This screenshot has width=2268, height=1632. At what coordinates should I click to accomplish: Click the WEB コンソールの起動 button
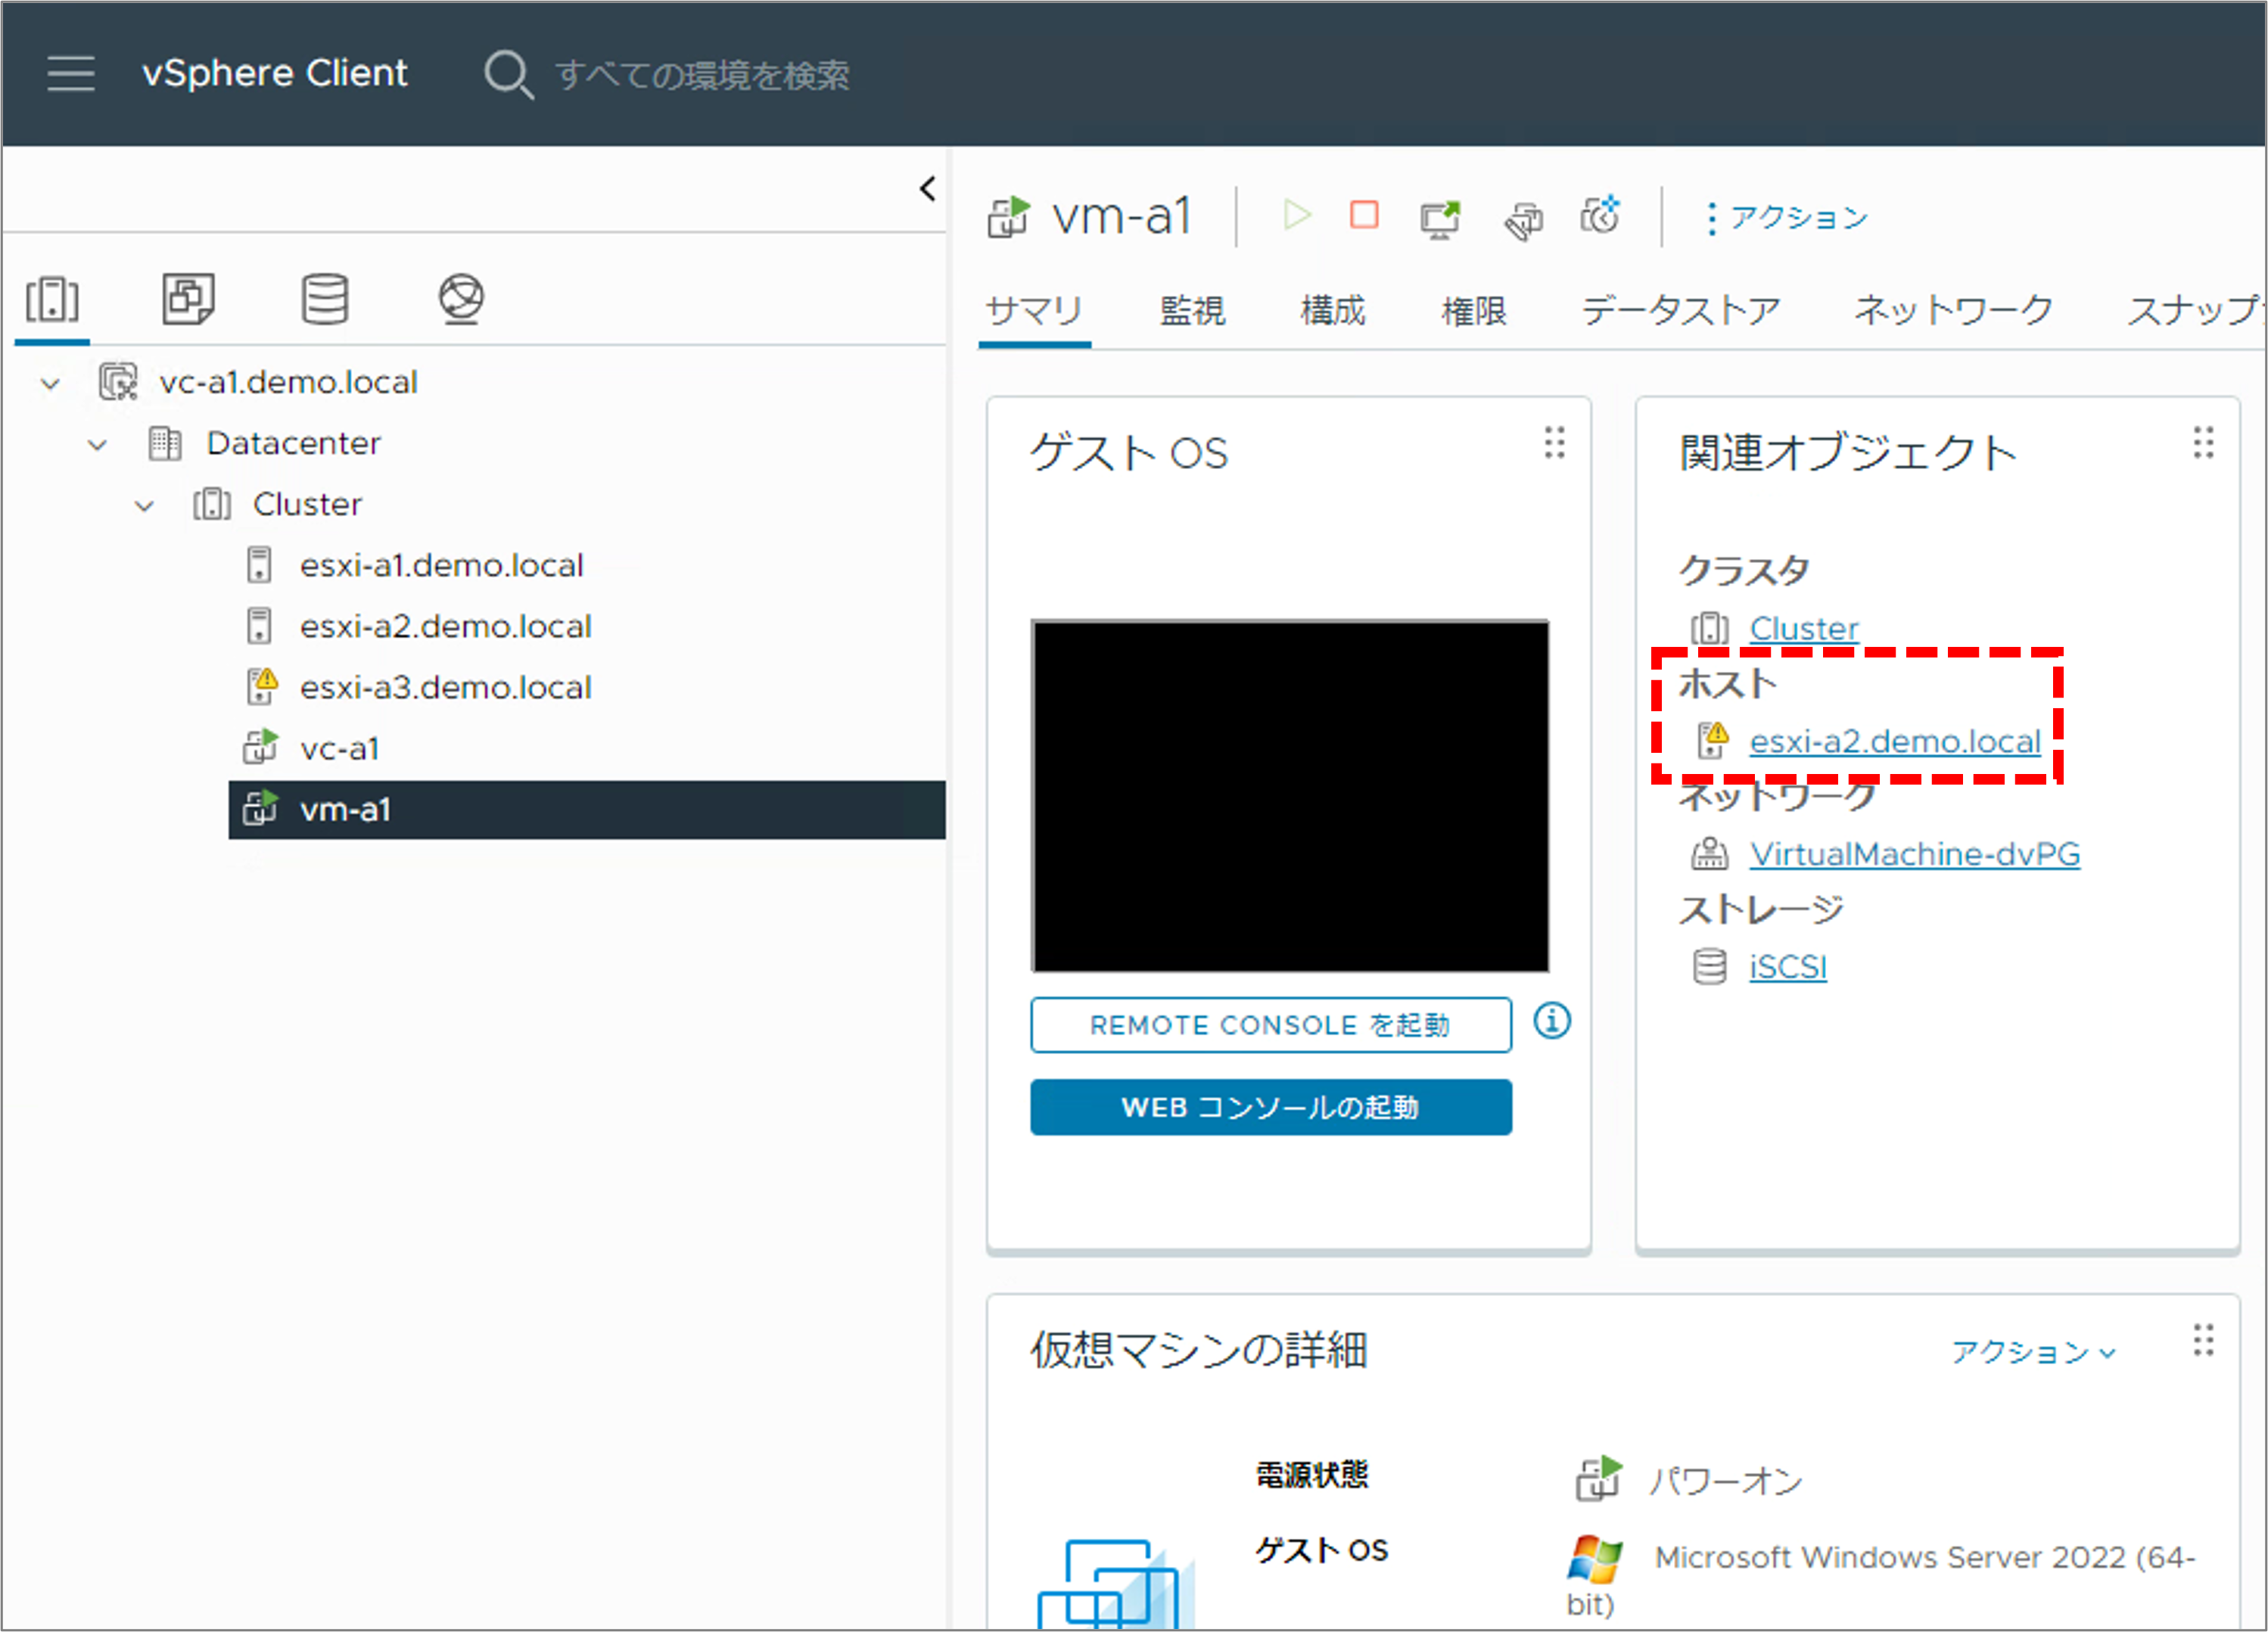pyautogui.click(x=1270, y=1107)
